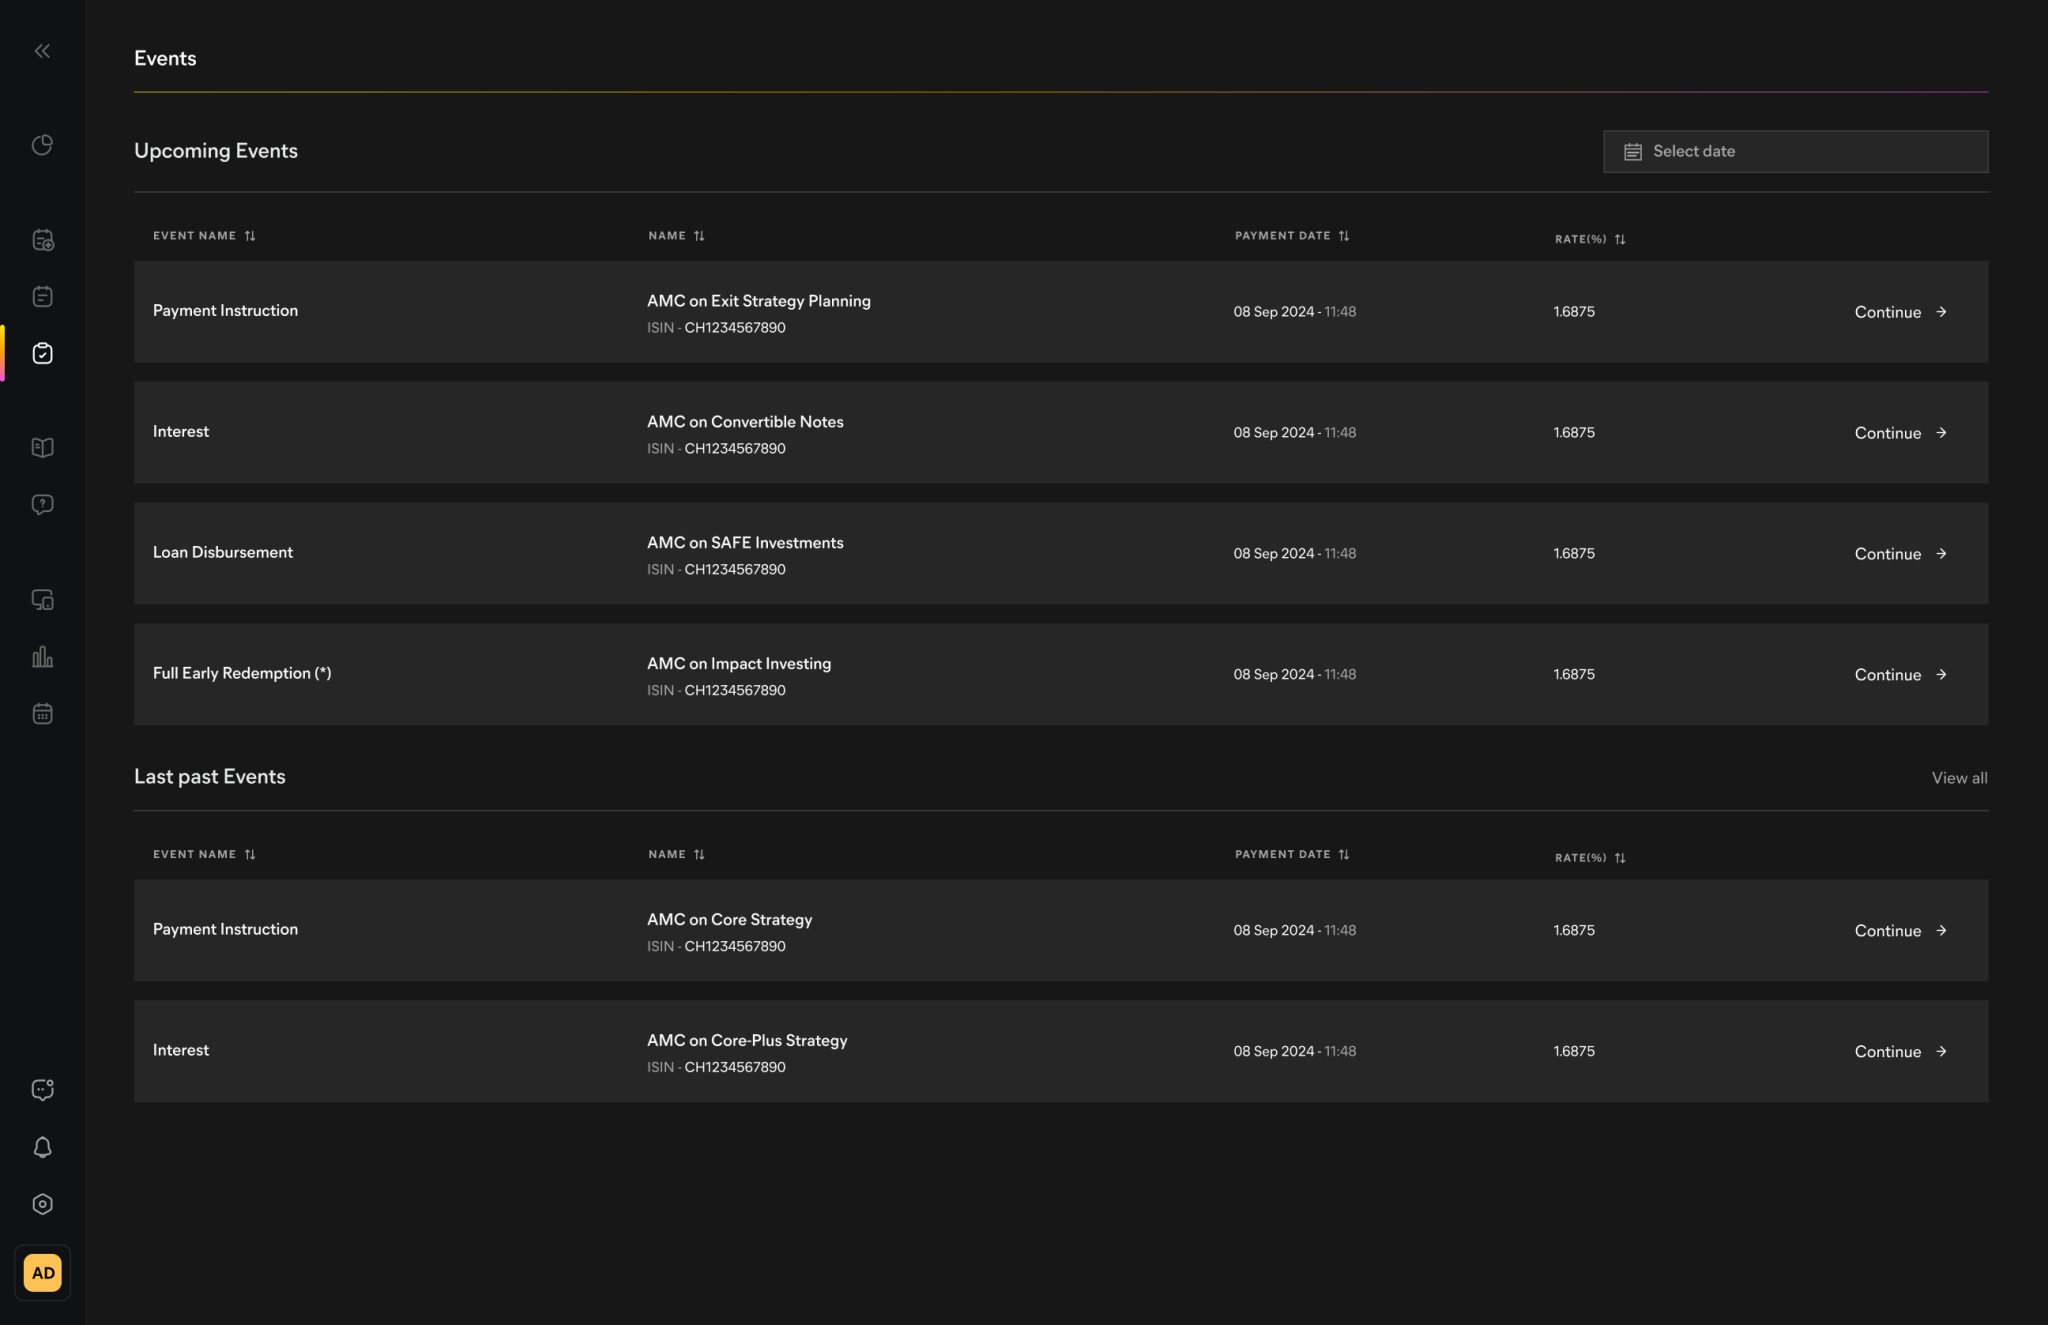Continue on AMC on Impact Investing
Screen dimensions: 2048x1325
1900,675
